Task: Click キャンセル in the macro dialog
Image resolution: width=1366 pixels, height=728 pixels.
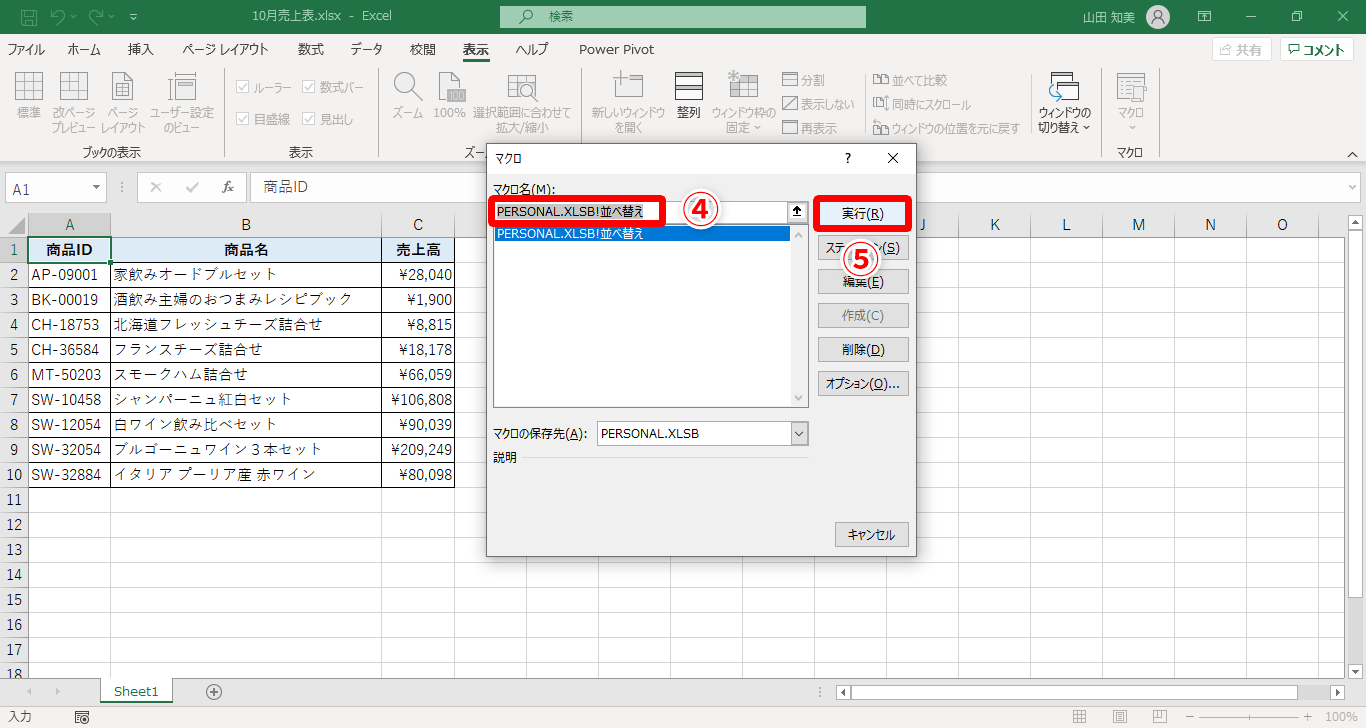Action: pyautogui.click(x=872, y=535)
